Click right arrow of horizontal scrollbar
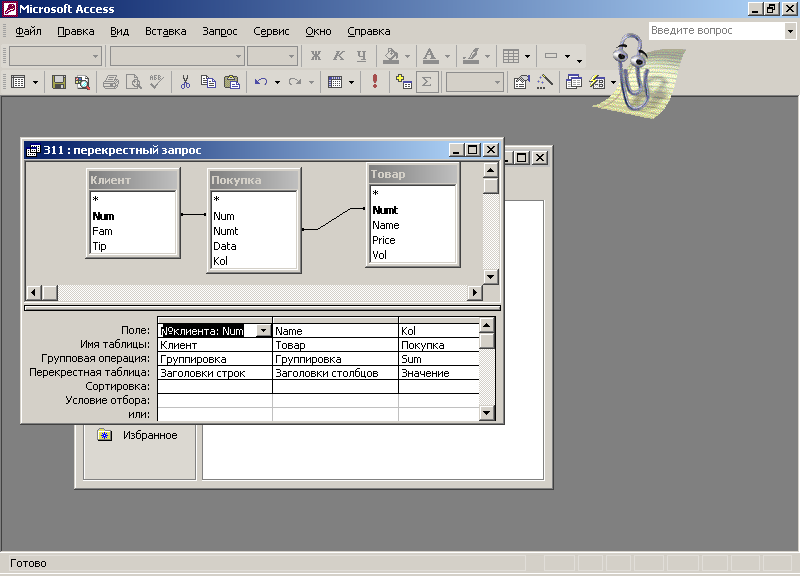 point(474,292)
